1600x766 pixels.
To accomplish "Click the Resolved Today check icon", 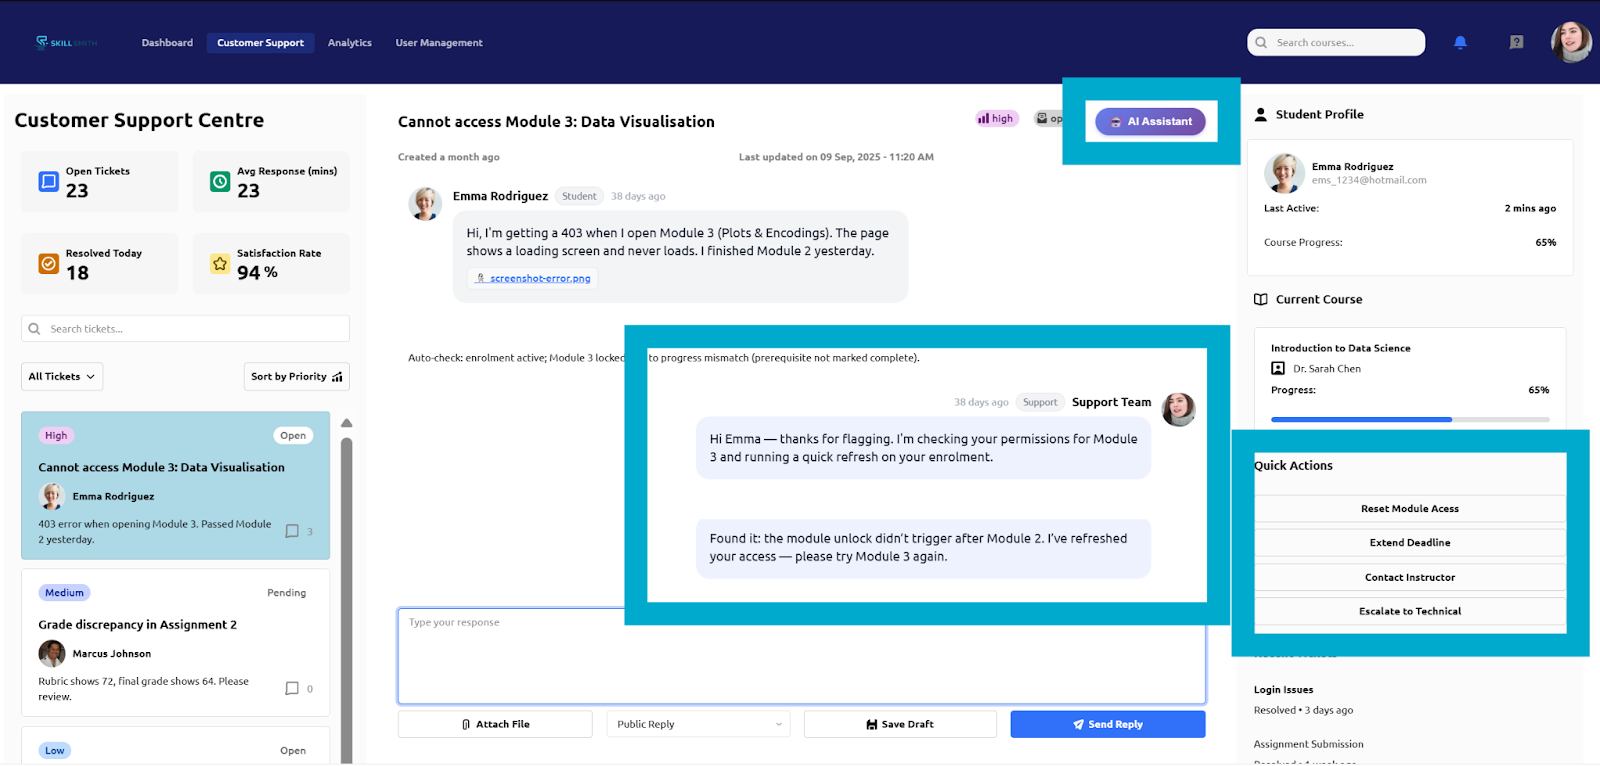I will click(48, 264).
